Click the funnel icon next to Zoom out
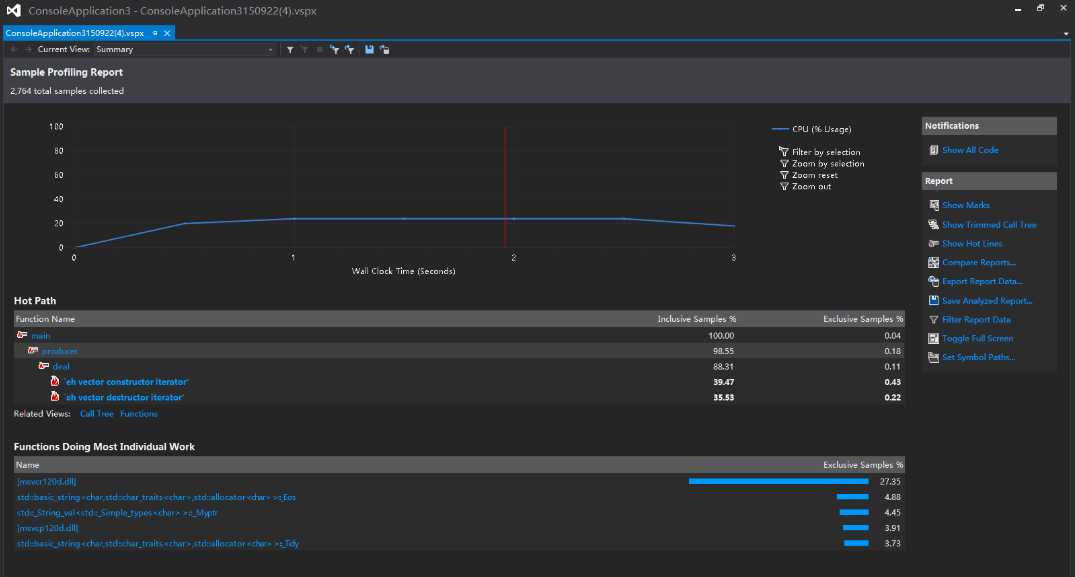 point(784,186)
